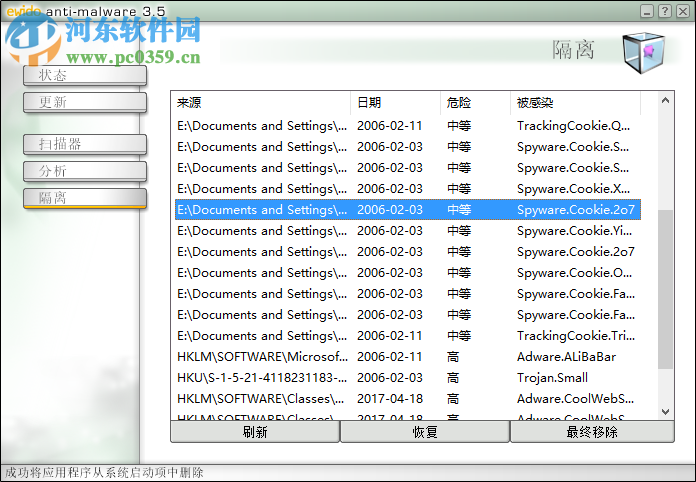Click the date 2006-02-11 in the TrackingCookie.Q... row

(x=390, y=126)
